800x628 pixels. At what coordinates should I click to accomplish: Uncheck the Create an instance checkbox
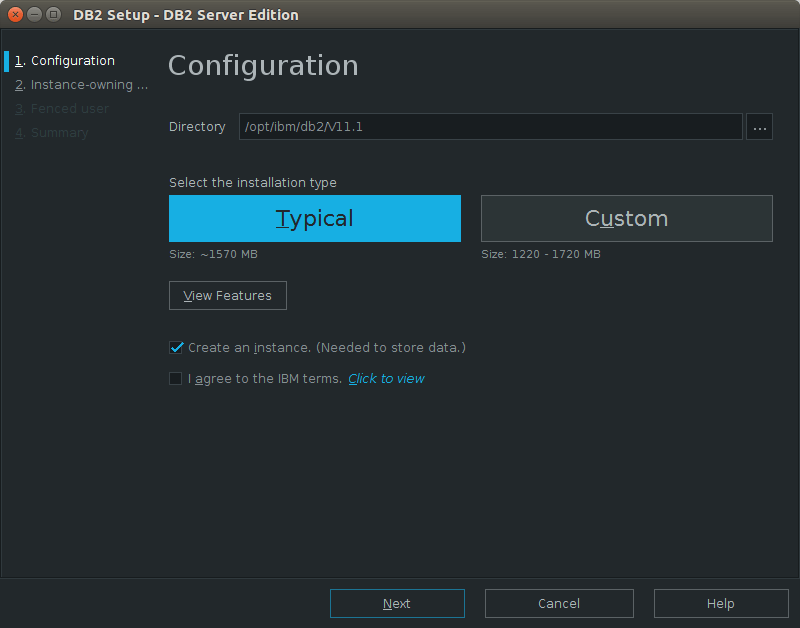click(176, 348)
